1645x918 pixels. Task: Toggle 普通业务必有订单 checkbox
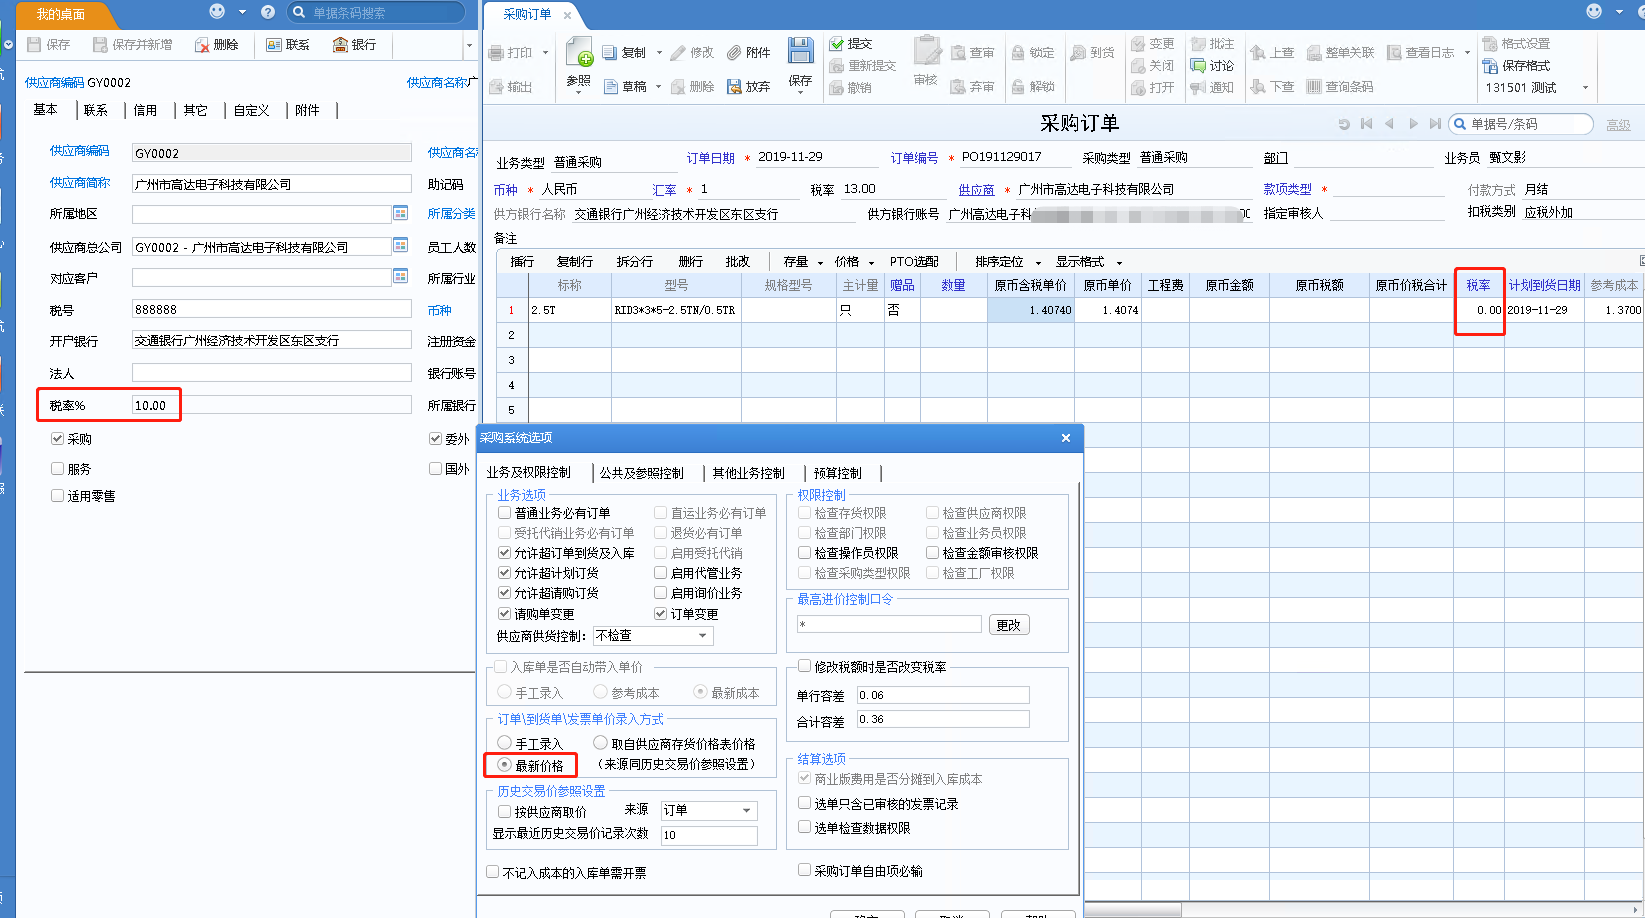[x=505, y=512]
